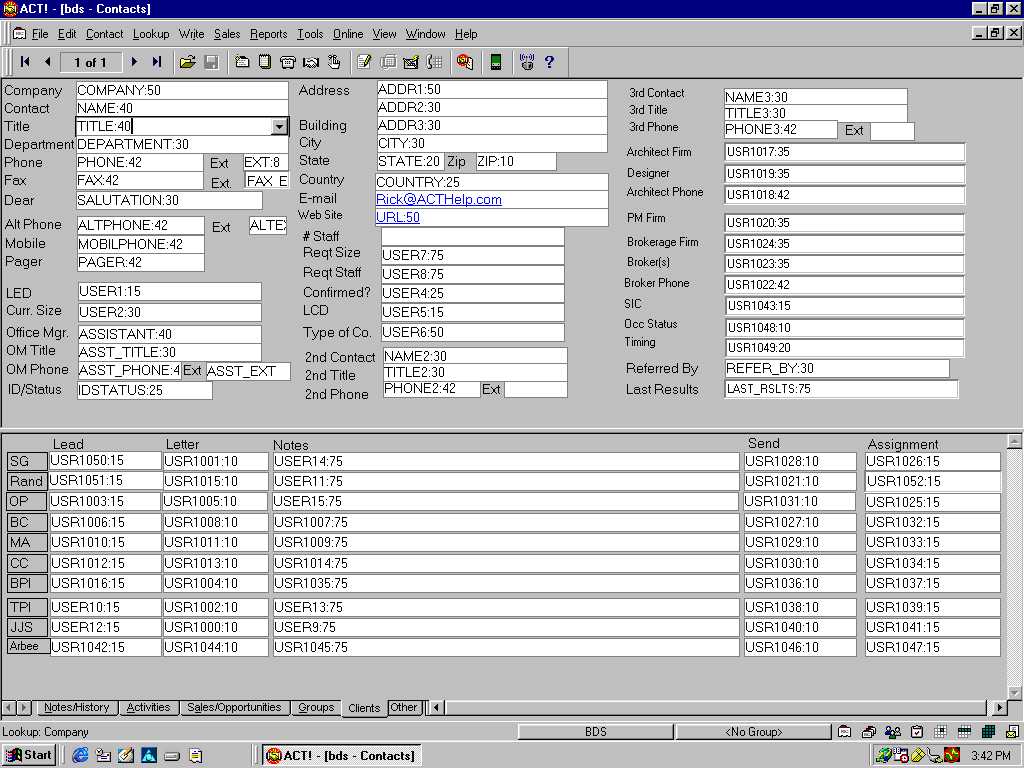Open the Contact menu
The width and height of the screenshot is (1024, 768).
(x=104, y=34)
